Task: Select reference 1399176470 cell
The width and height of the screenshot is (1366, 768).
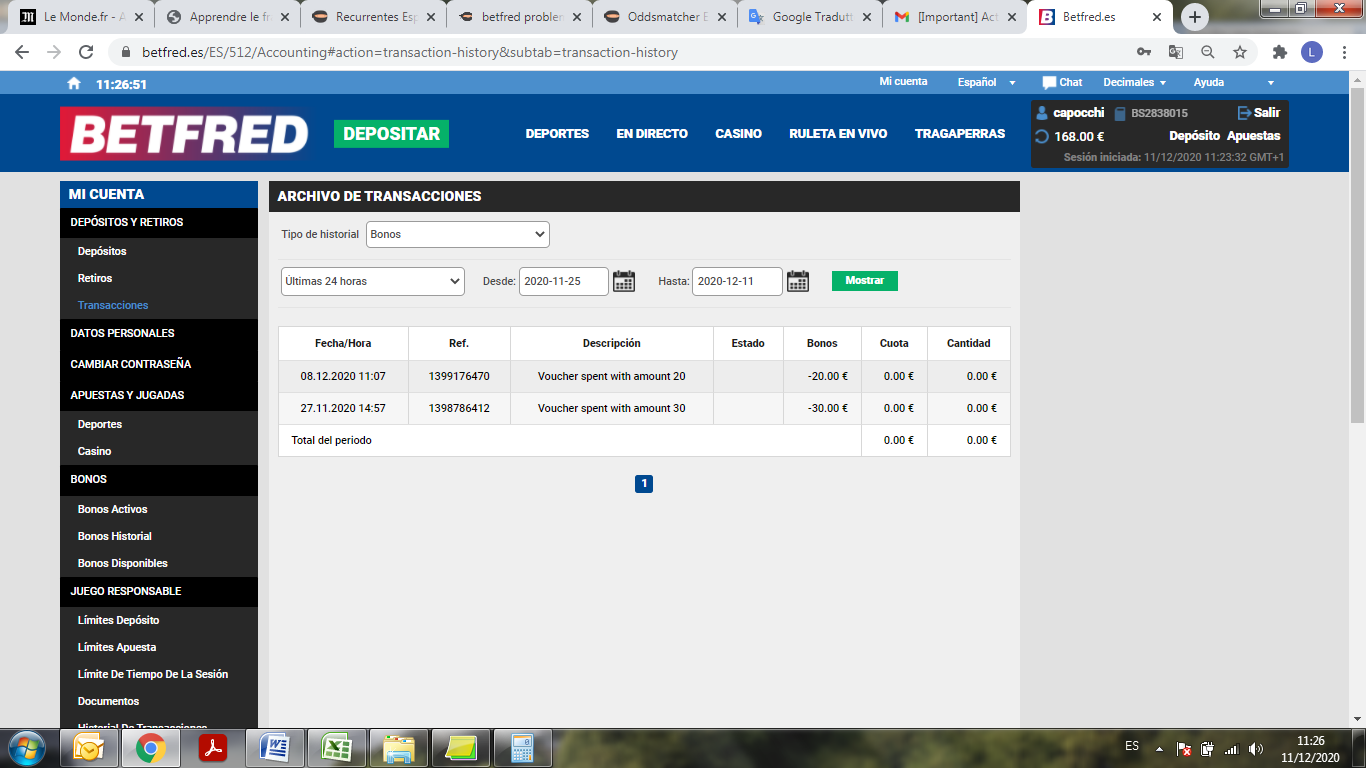Action: click(459, 377)
